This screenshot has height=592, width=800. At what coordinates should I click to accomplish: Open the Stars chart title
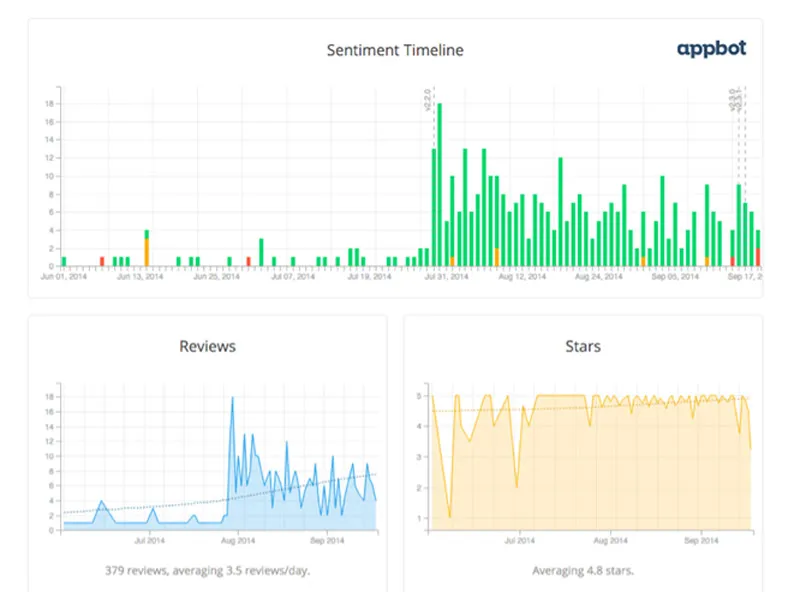(x=583, y=346)
